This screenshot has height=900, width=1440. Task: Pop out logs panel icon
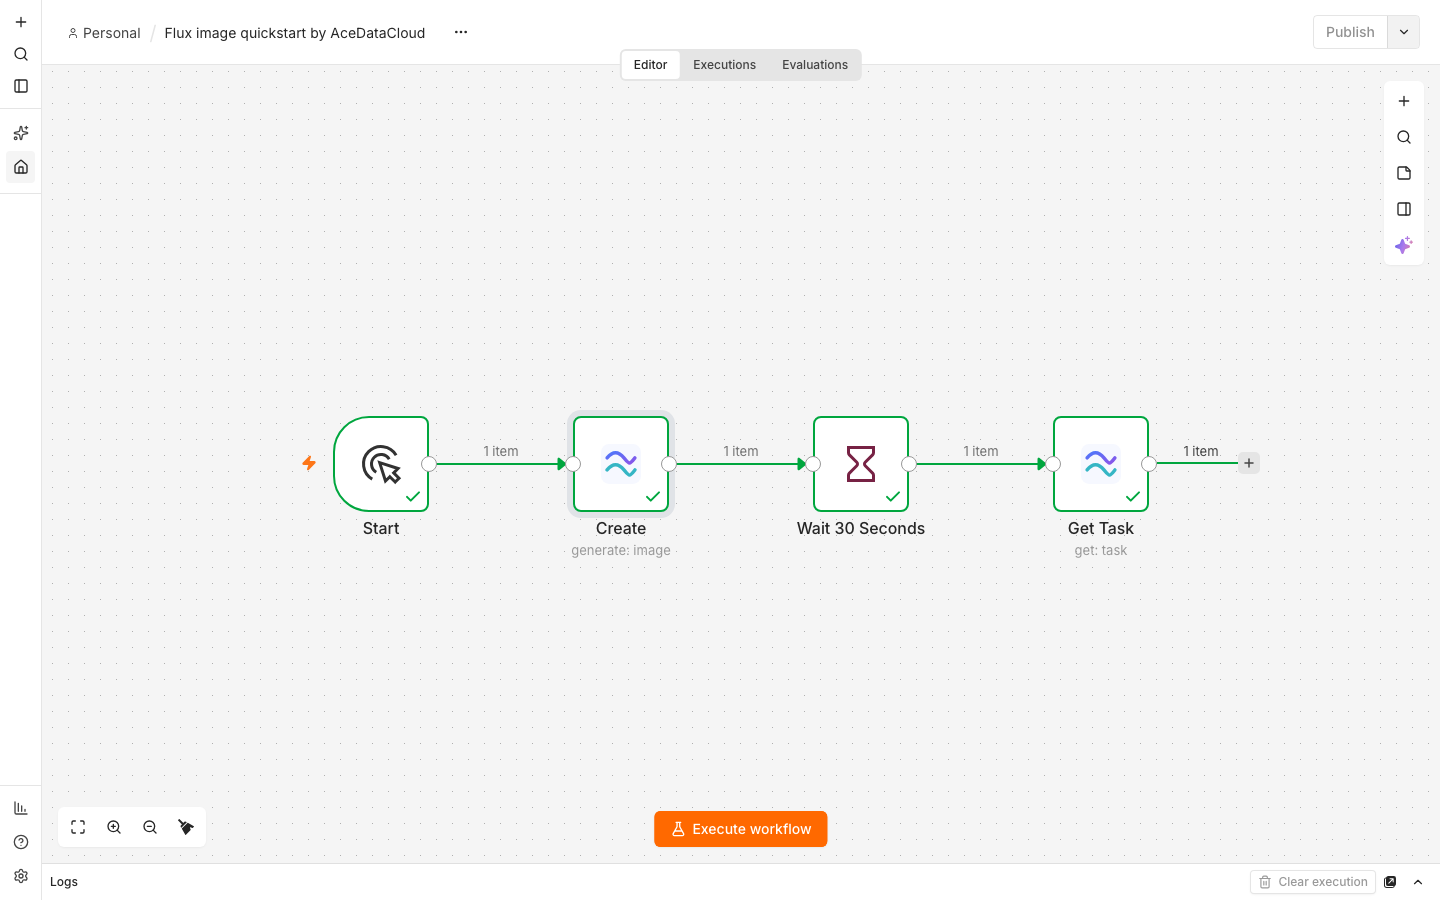pos(1390,882)
